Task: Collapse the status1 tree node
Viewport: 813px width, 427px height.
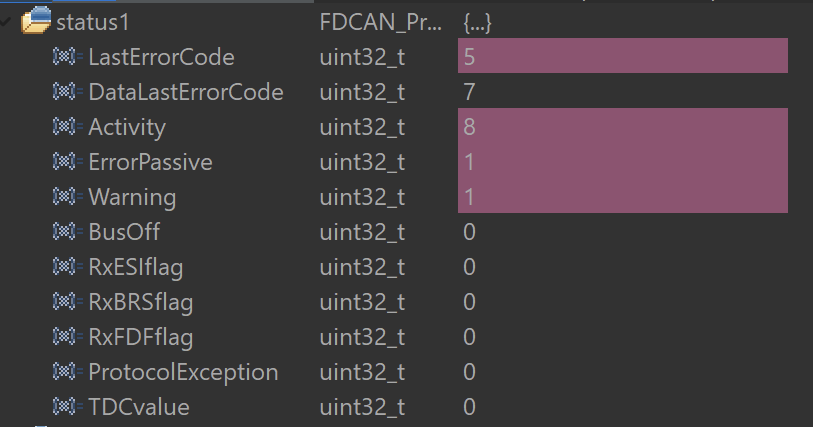Action: [x=9, y=19]
